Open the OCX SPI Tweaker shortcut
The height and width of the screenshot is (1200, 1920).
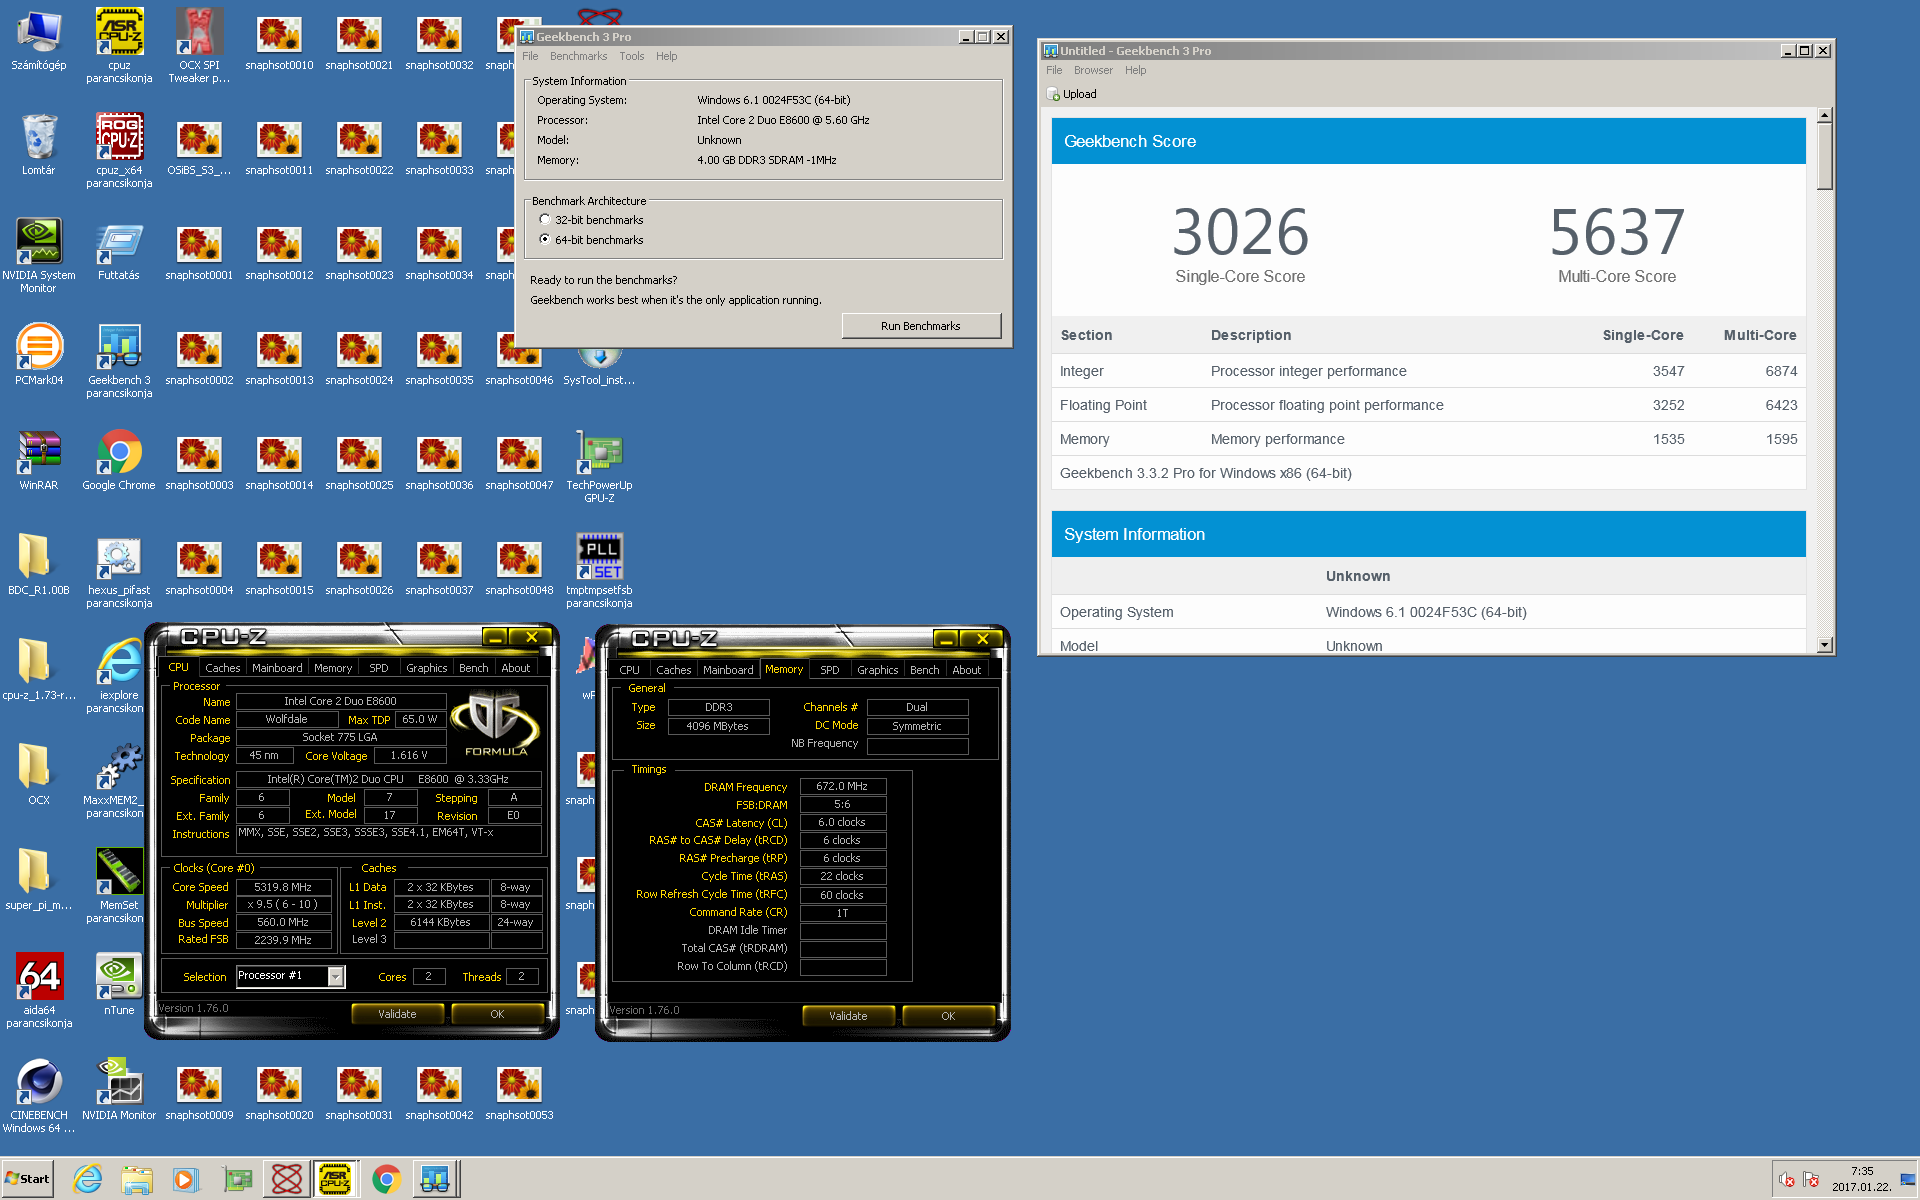point(199,45)
